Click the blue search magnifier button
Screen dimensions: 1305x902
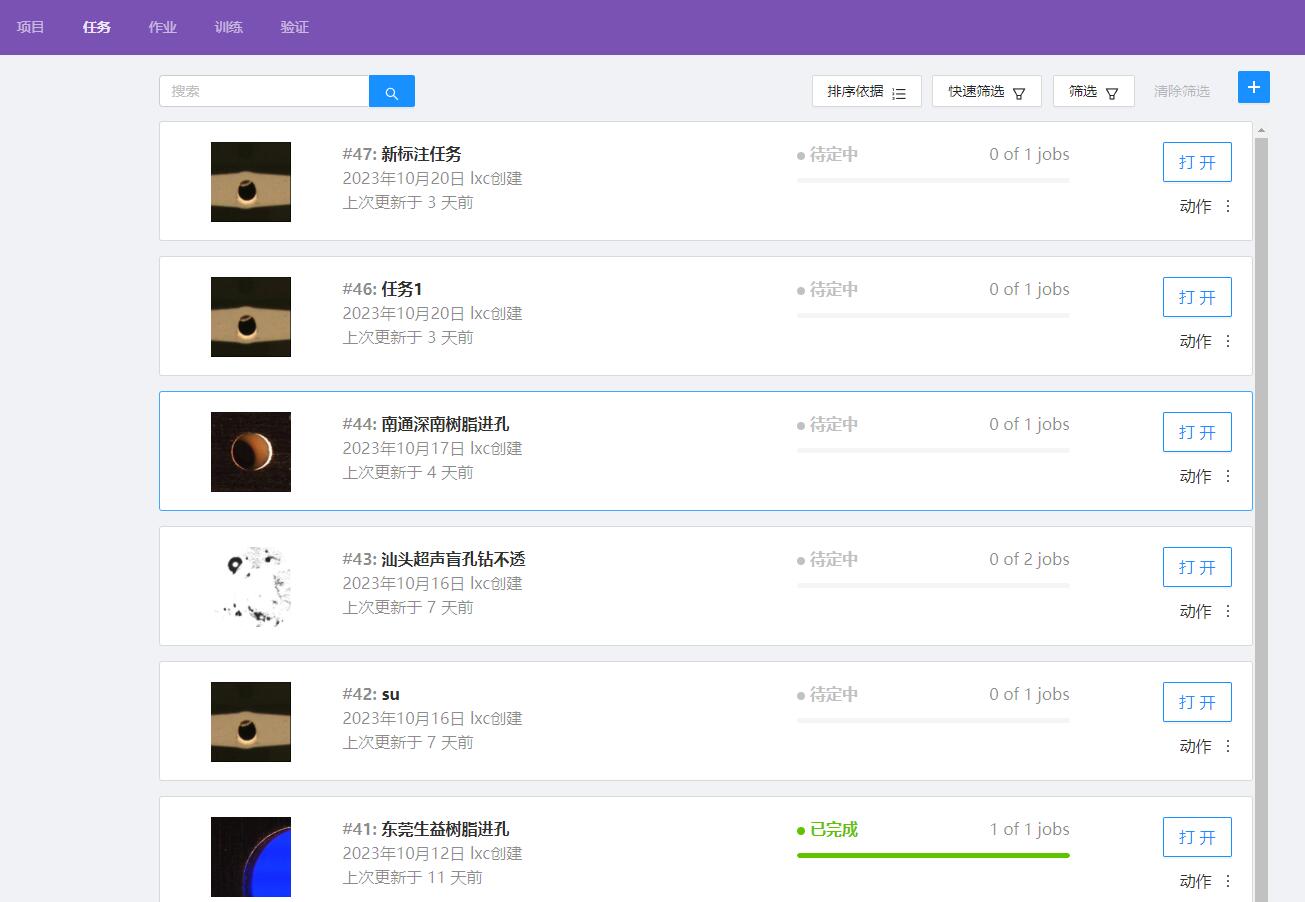coord(391,92)
